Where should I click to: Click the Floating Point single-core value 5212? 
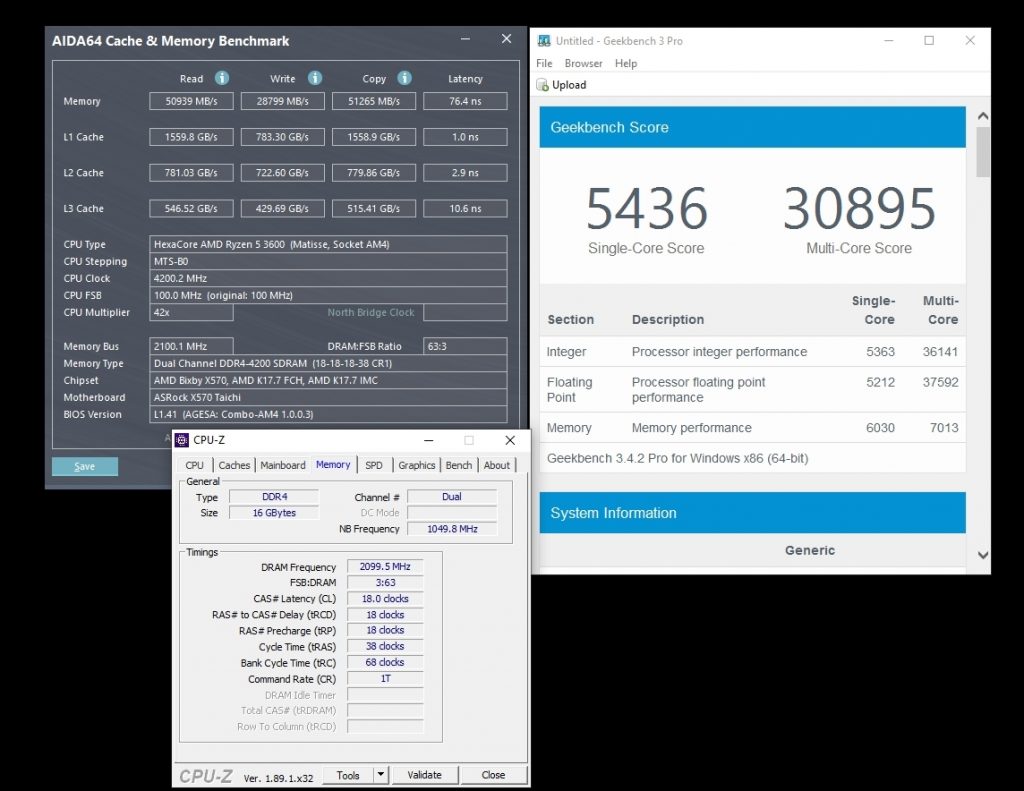tap(880, 382)
